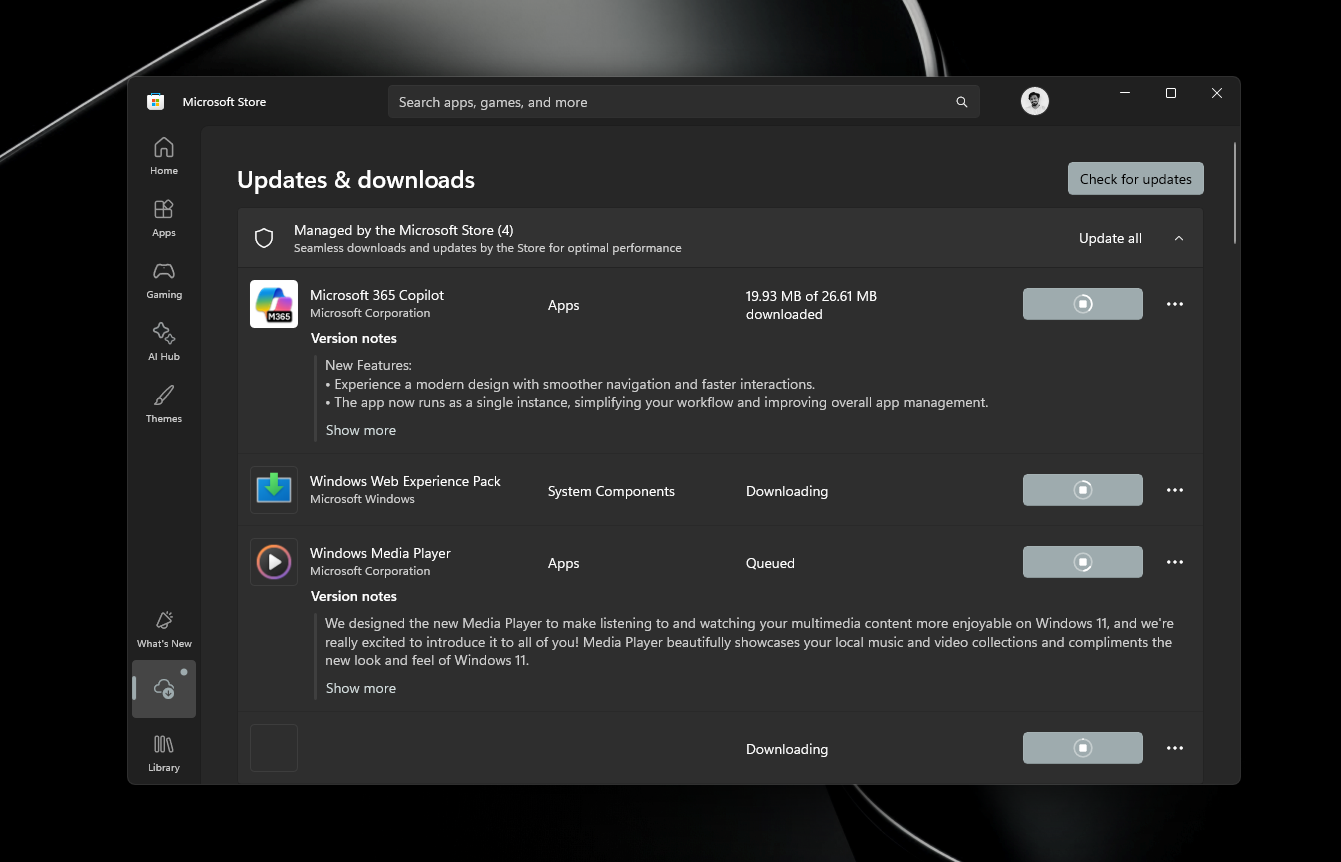Minimize the Microsoft Store window
Viewport: 1341px width, 862px height.
pos(1125,93)
